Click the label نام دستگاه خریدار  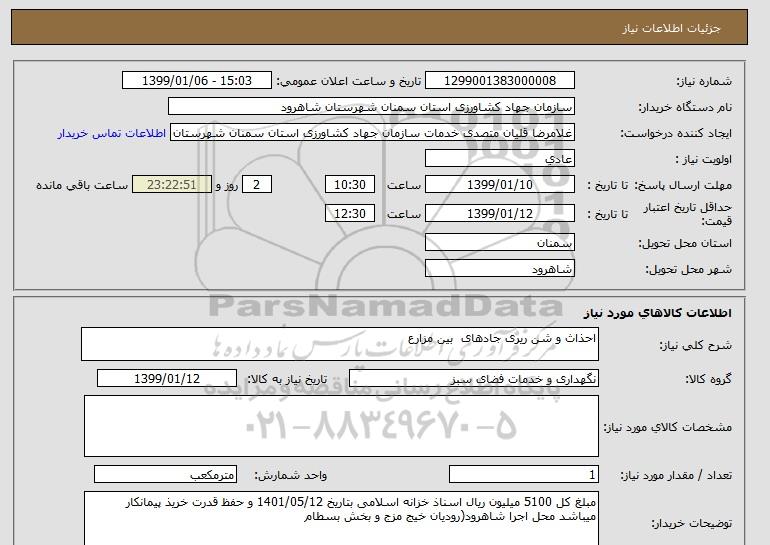[x=685, y=108]
